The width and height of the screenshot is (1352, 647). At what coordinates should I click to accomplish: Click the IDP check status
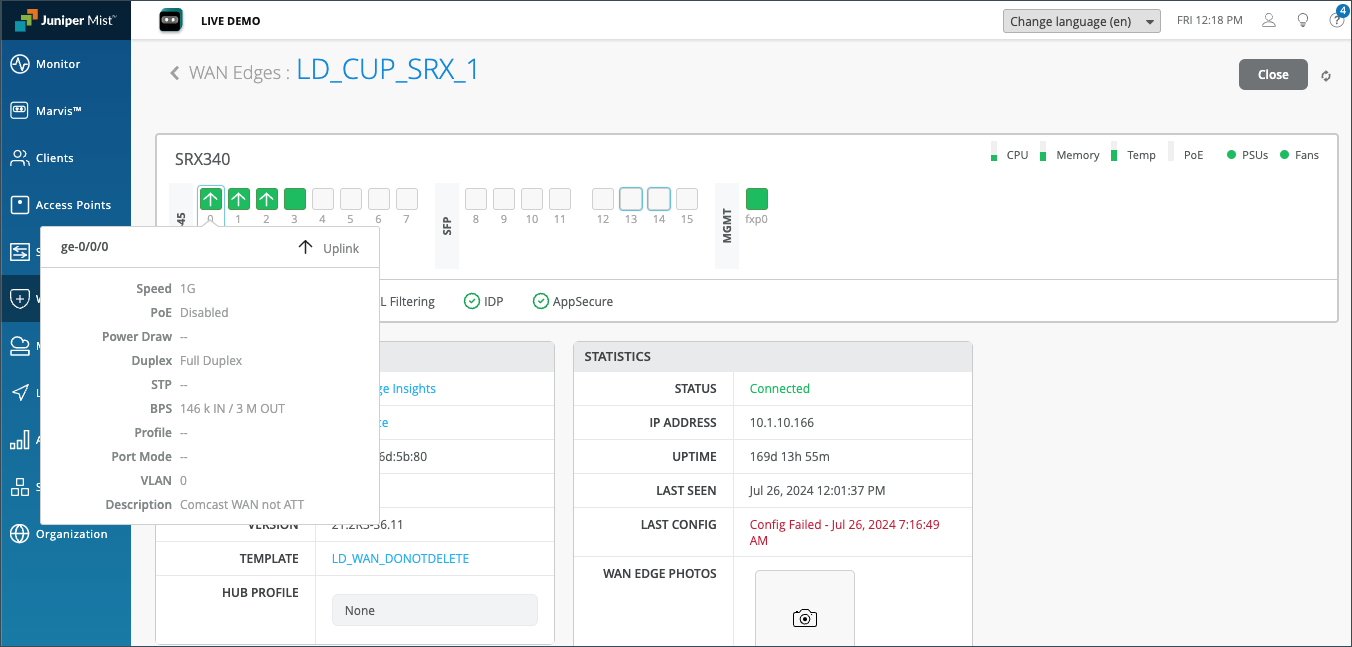click(x=483, y=301)
